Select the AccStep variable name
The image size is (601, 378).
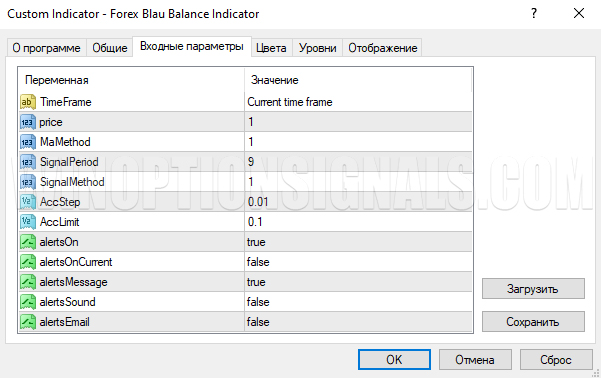tap(60, 202)
